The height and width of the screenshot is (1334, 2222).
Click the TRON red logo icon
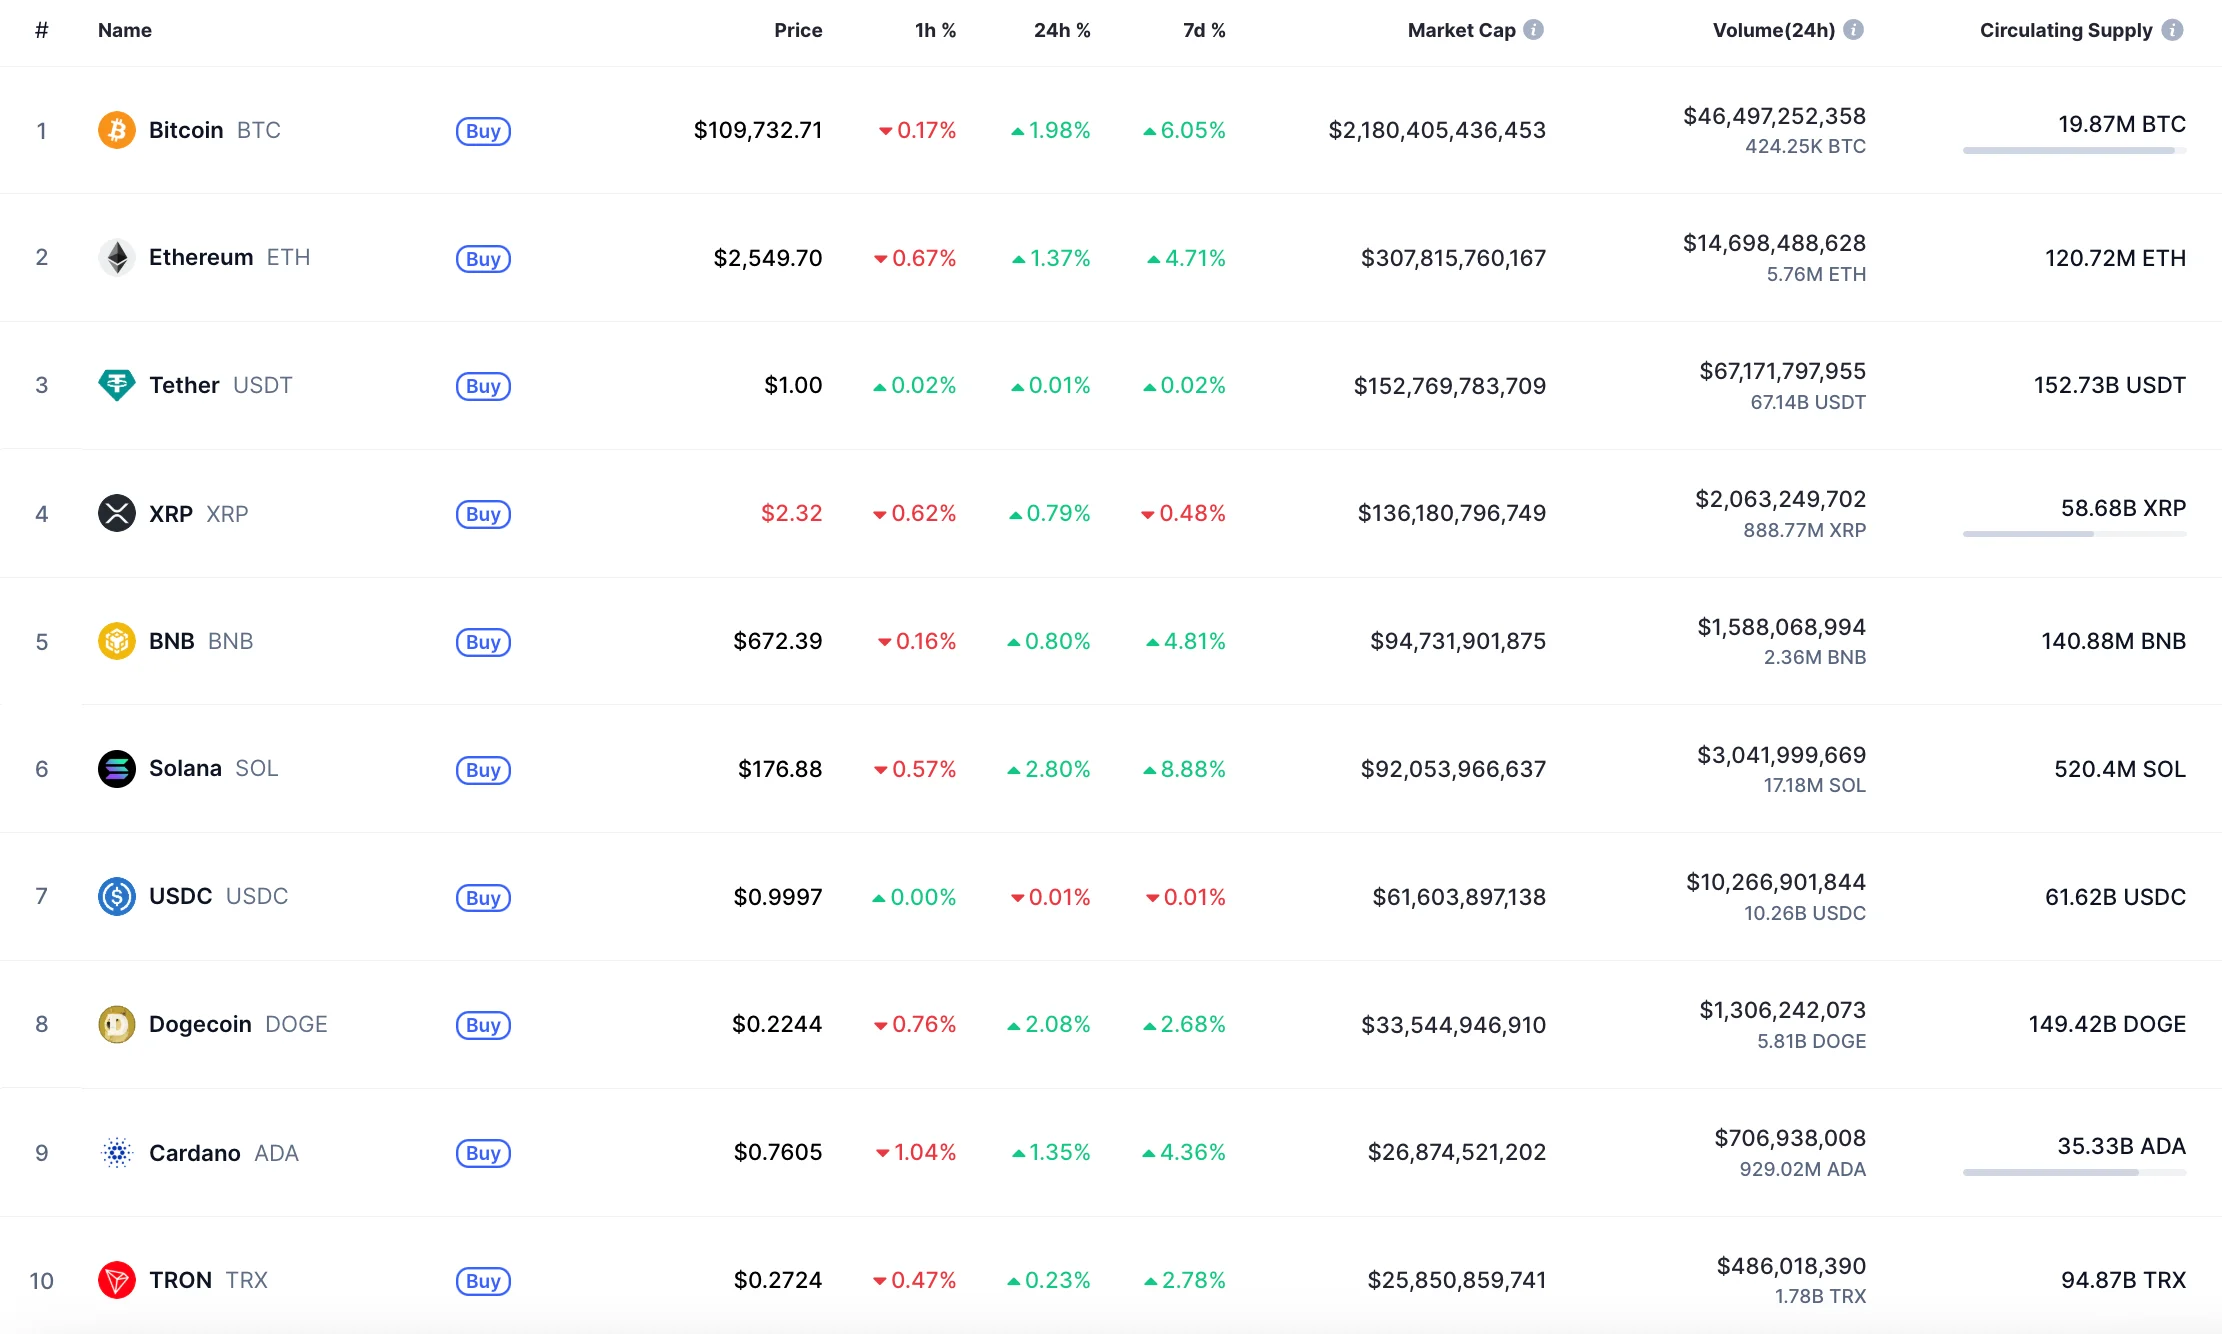[116, 1280]
